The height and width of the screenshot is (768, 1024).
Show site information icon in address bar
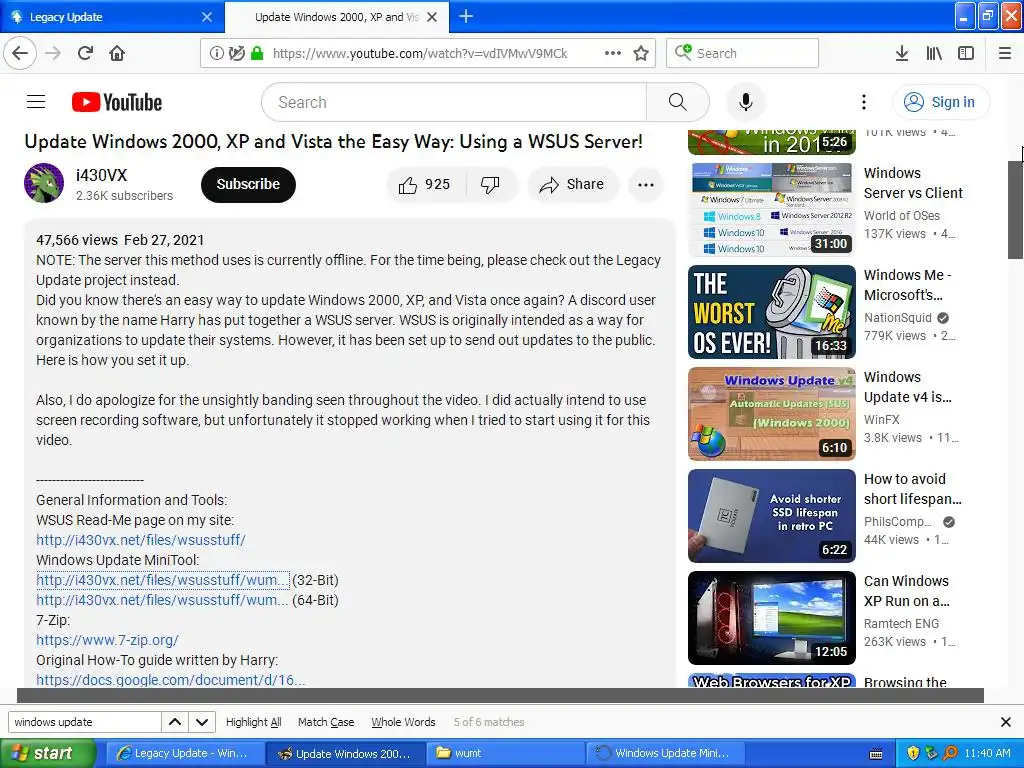click(x=216, y=54)
